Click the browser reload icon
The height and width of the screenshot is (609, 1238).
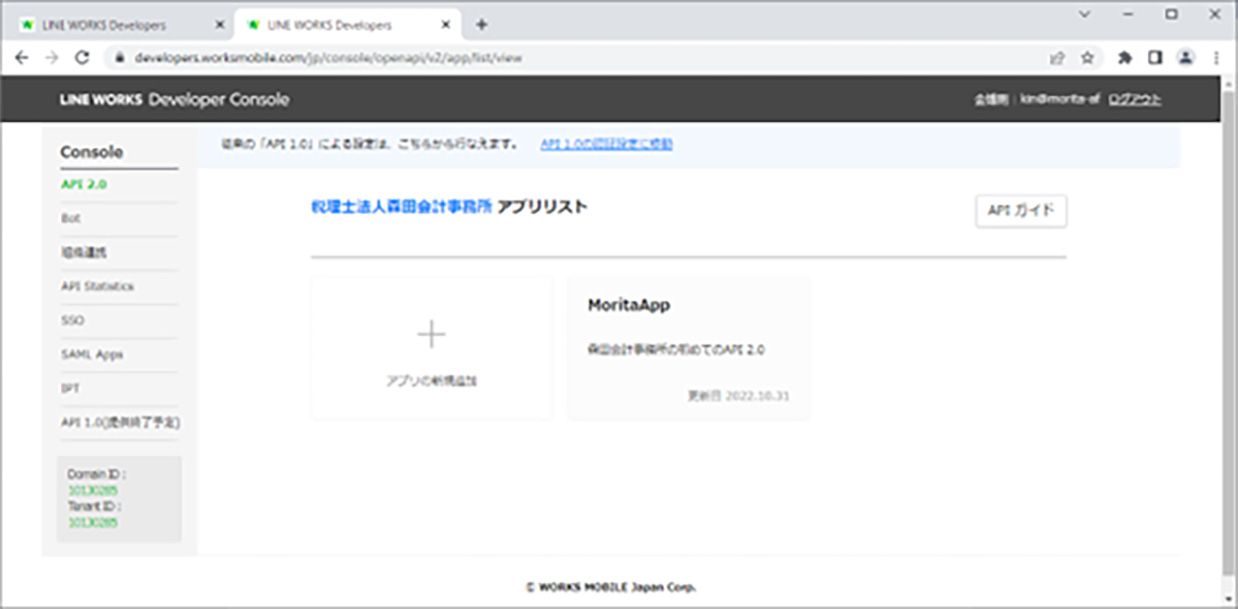pos(82,58)
